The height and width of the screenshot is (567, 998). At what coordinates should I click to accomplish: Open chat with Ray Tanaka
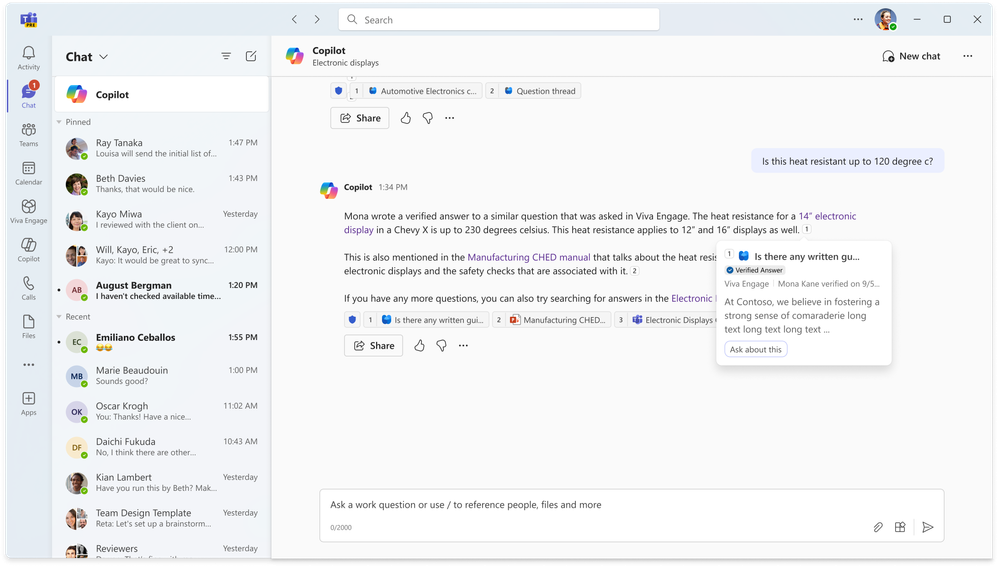click(162, 148)
